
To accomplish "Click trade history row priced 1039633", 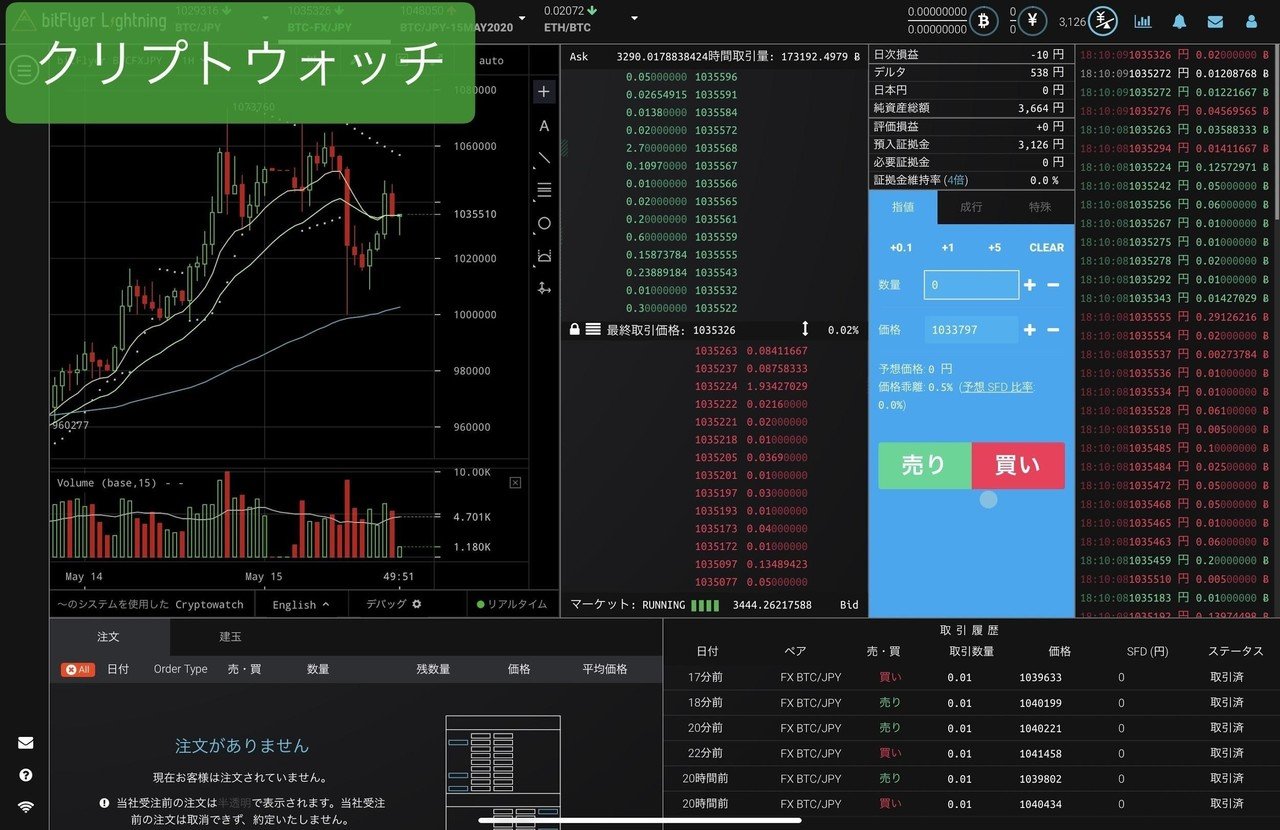I will tap(971, 677).
